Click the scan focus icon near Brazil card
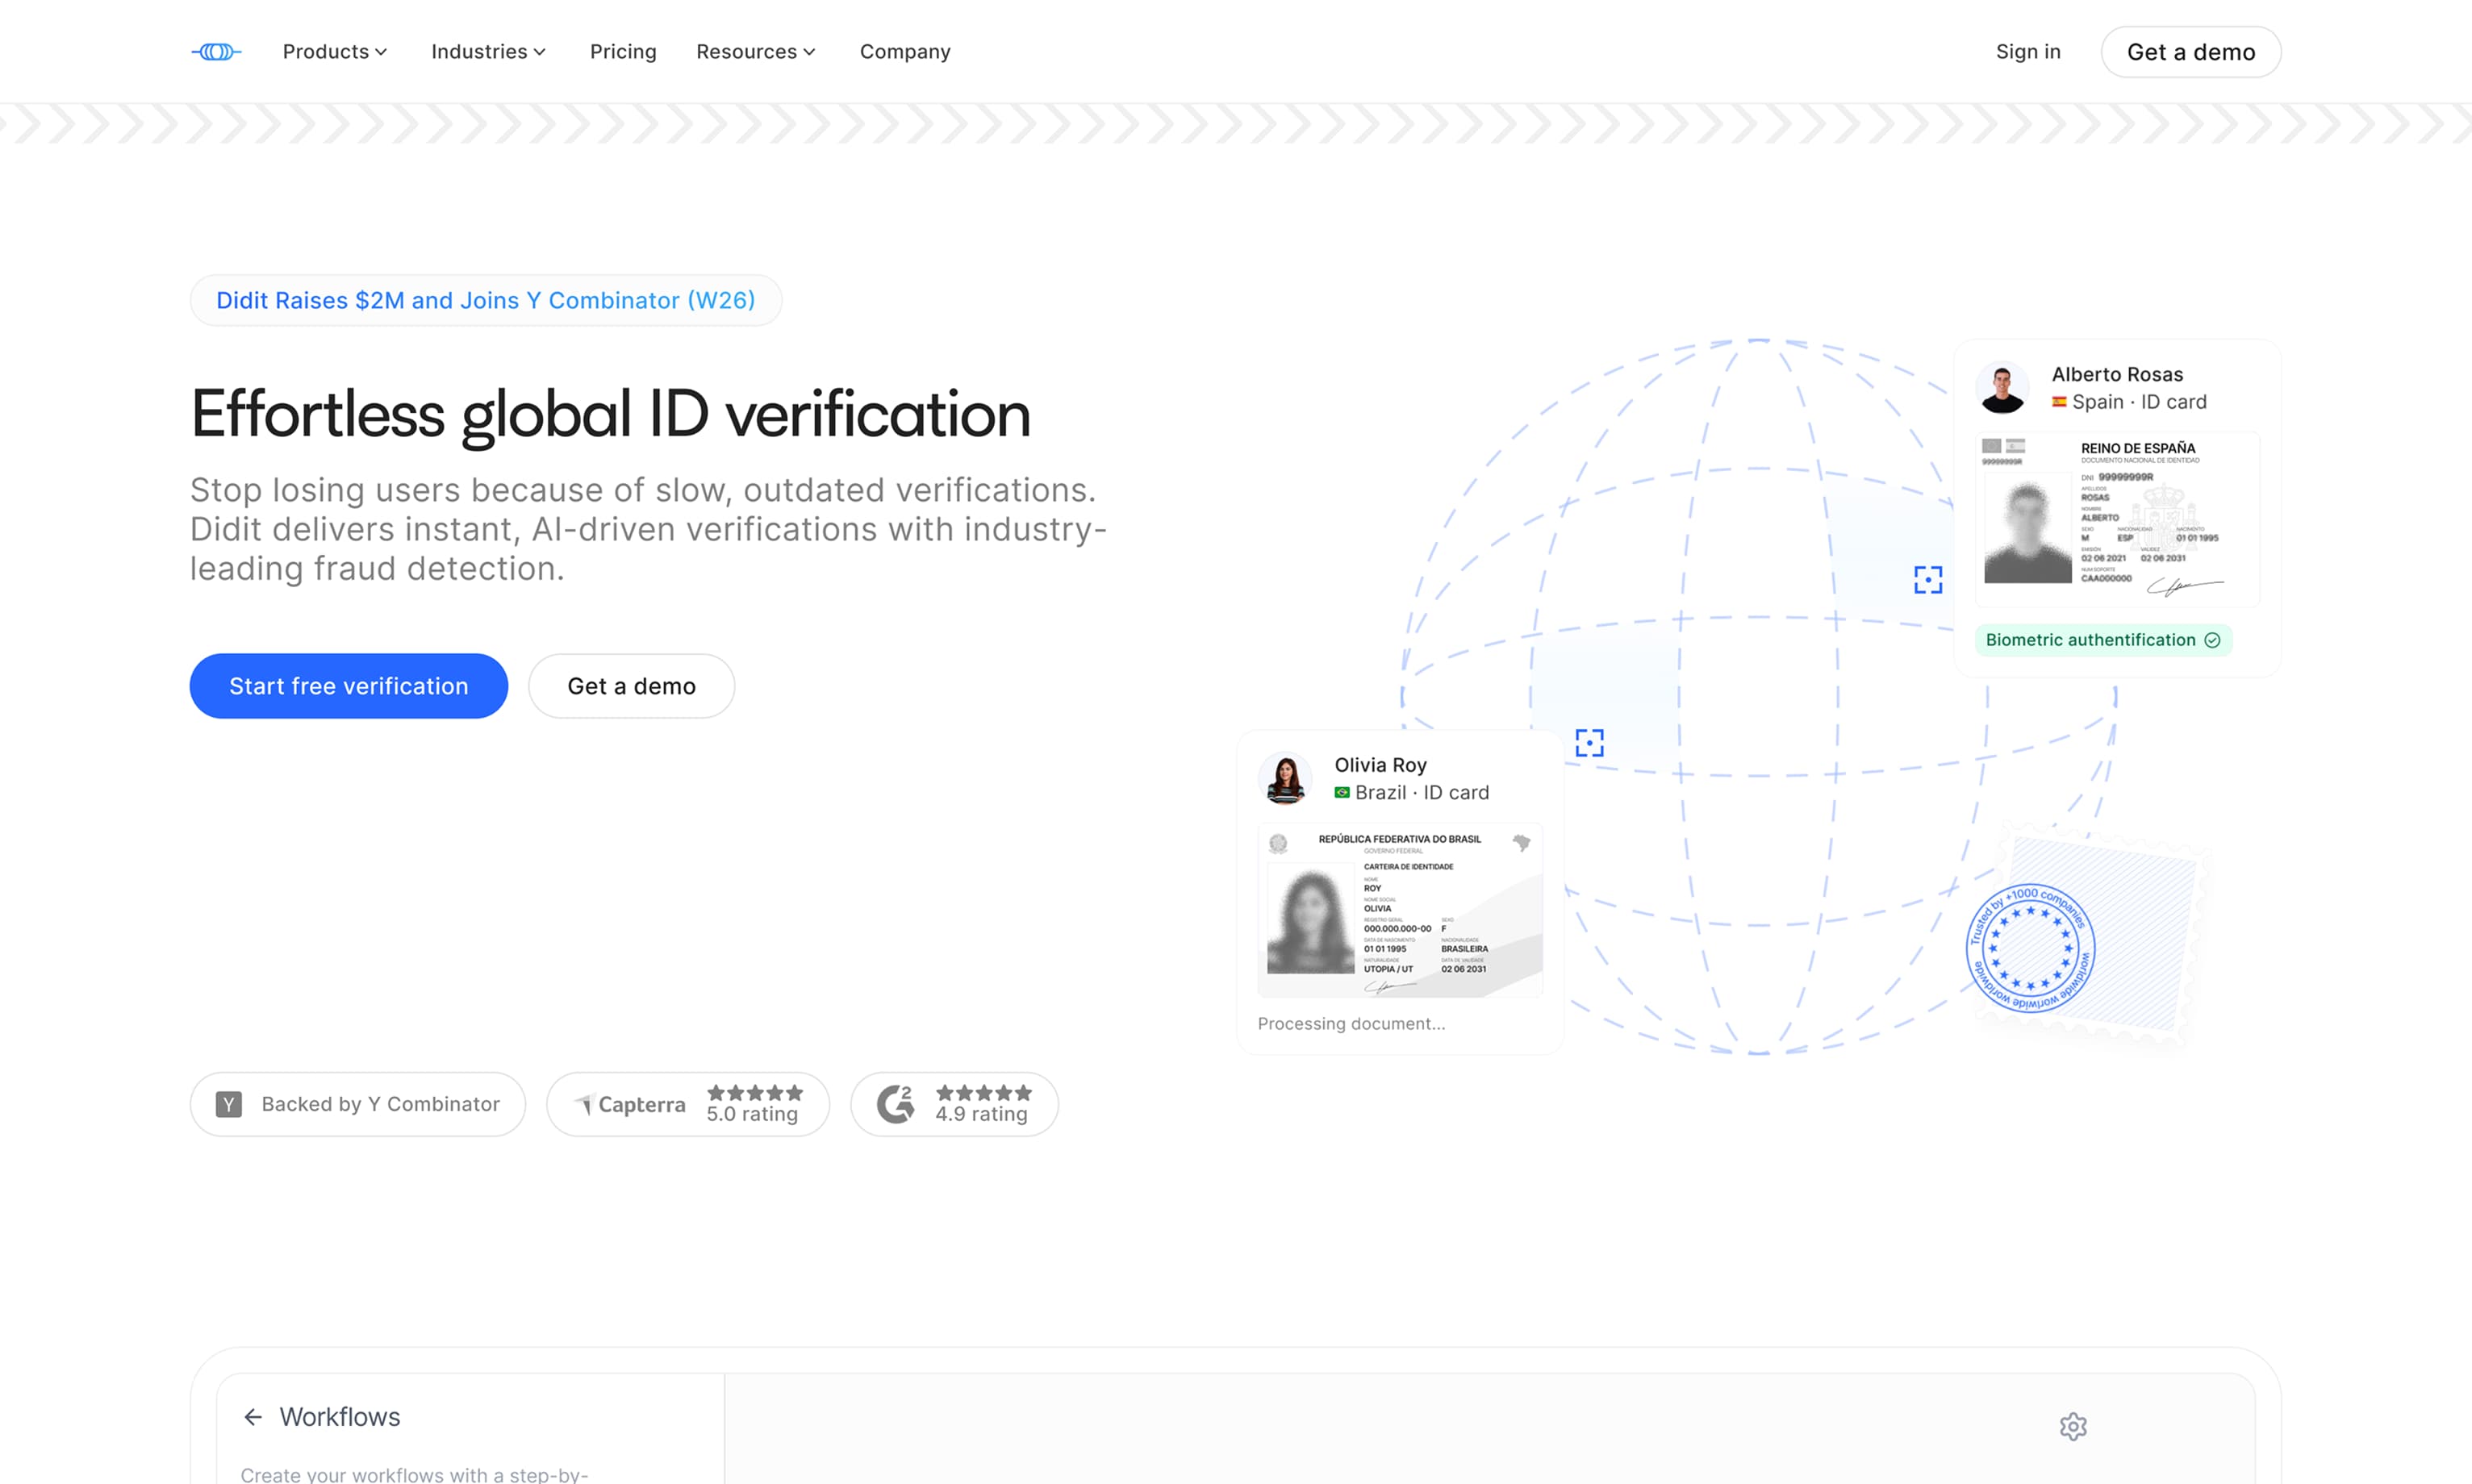Image resolution: width=2472 pixels, height=1484 pixels. [1589, 742]
